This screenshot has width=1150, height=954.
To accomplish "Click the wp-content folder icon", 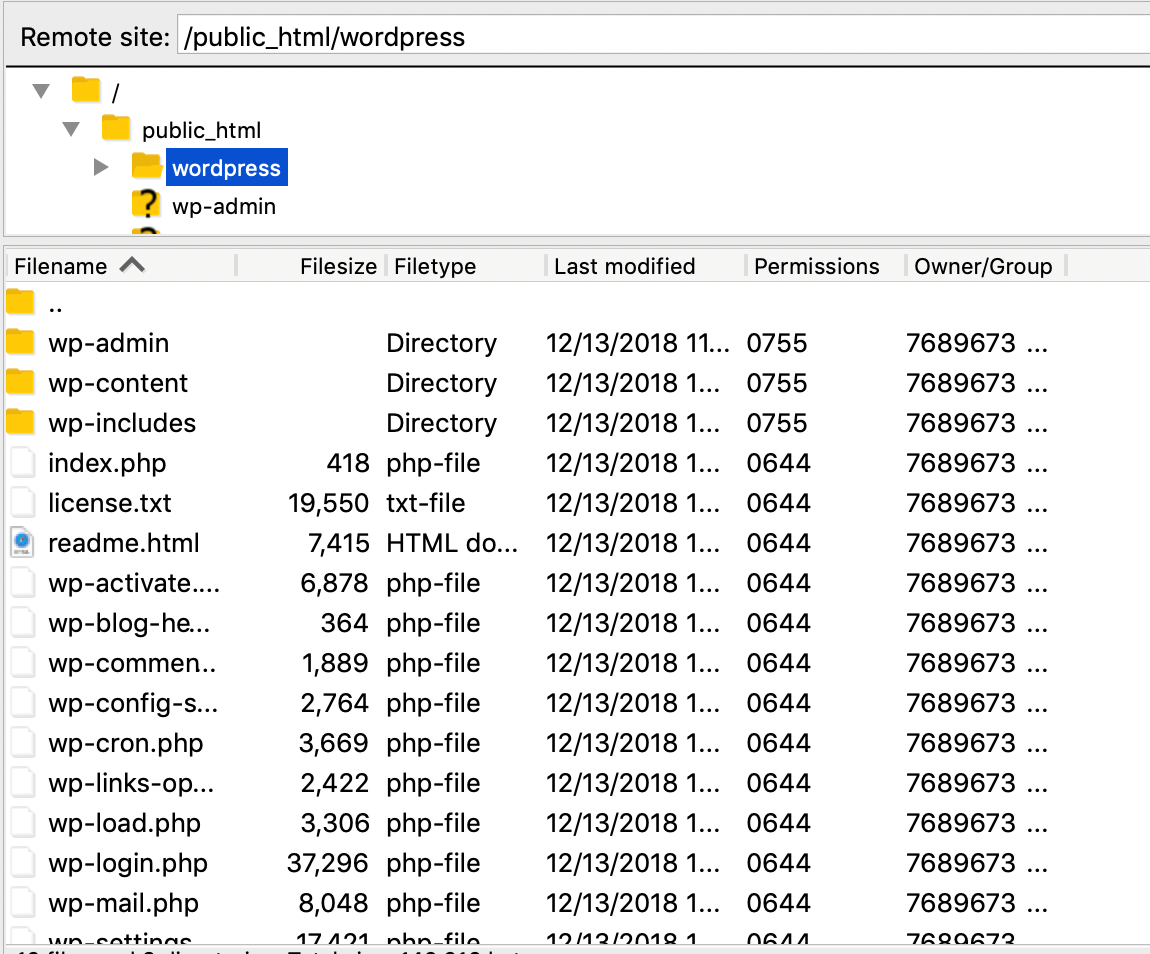I will (x=20, y=383).
